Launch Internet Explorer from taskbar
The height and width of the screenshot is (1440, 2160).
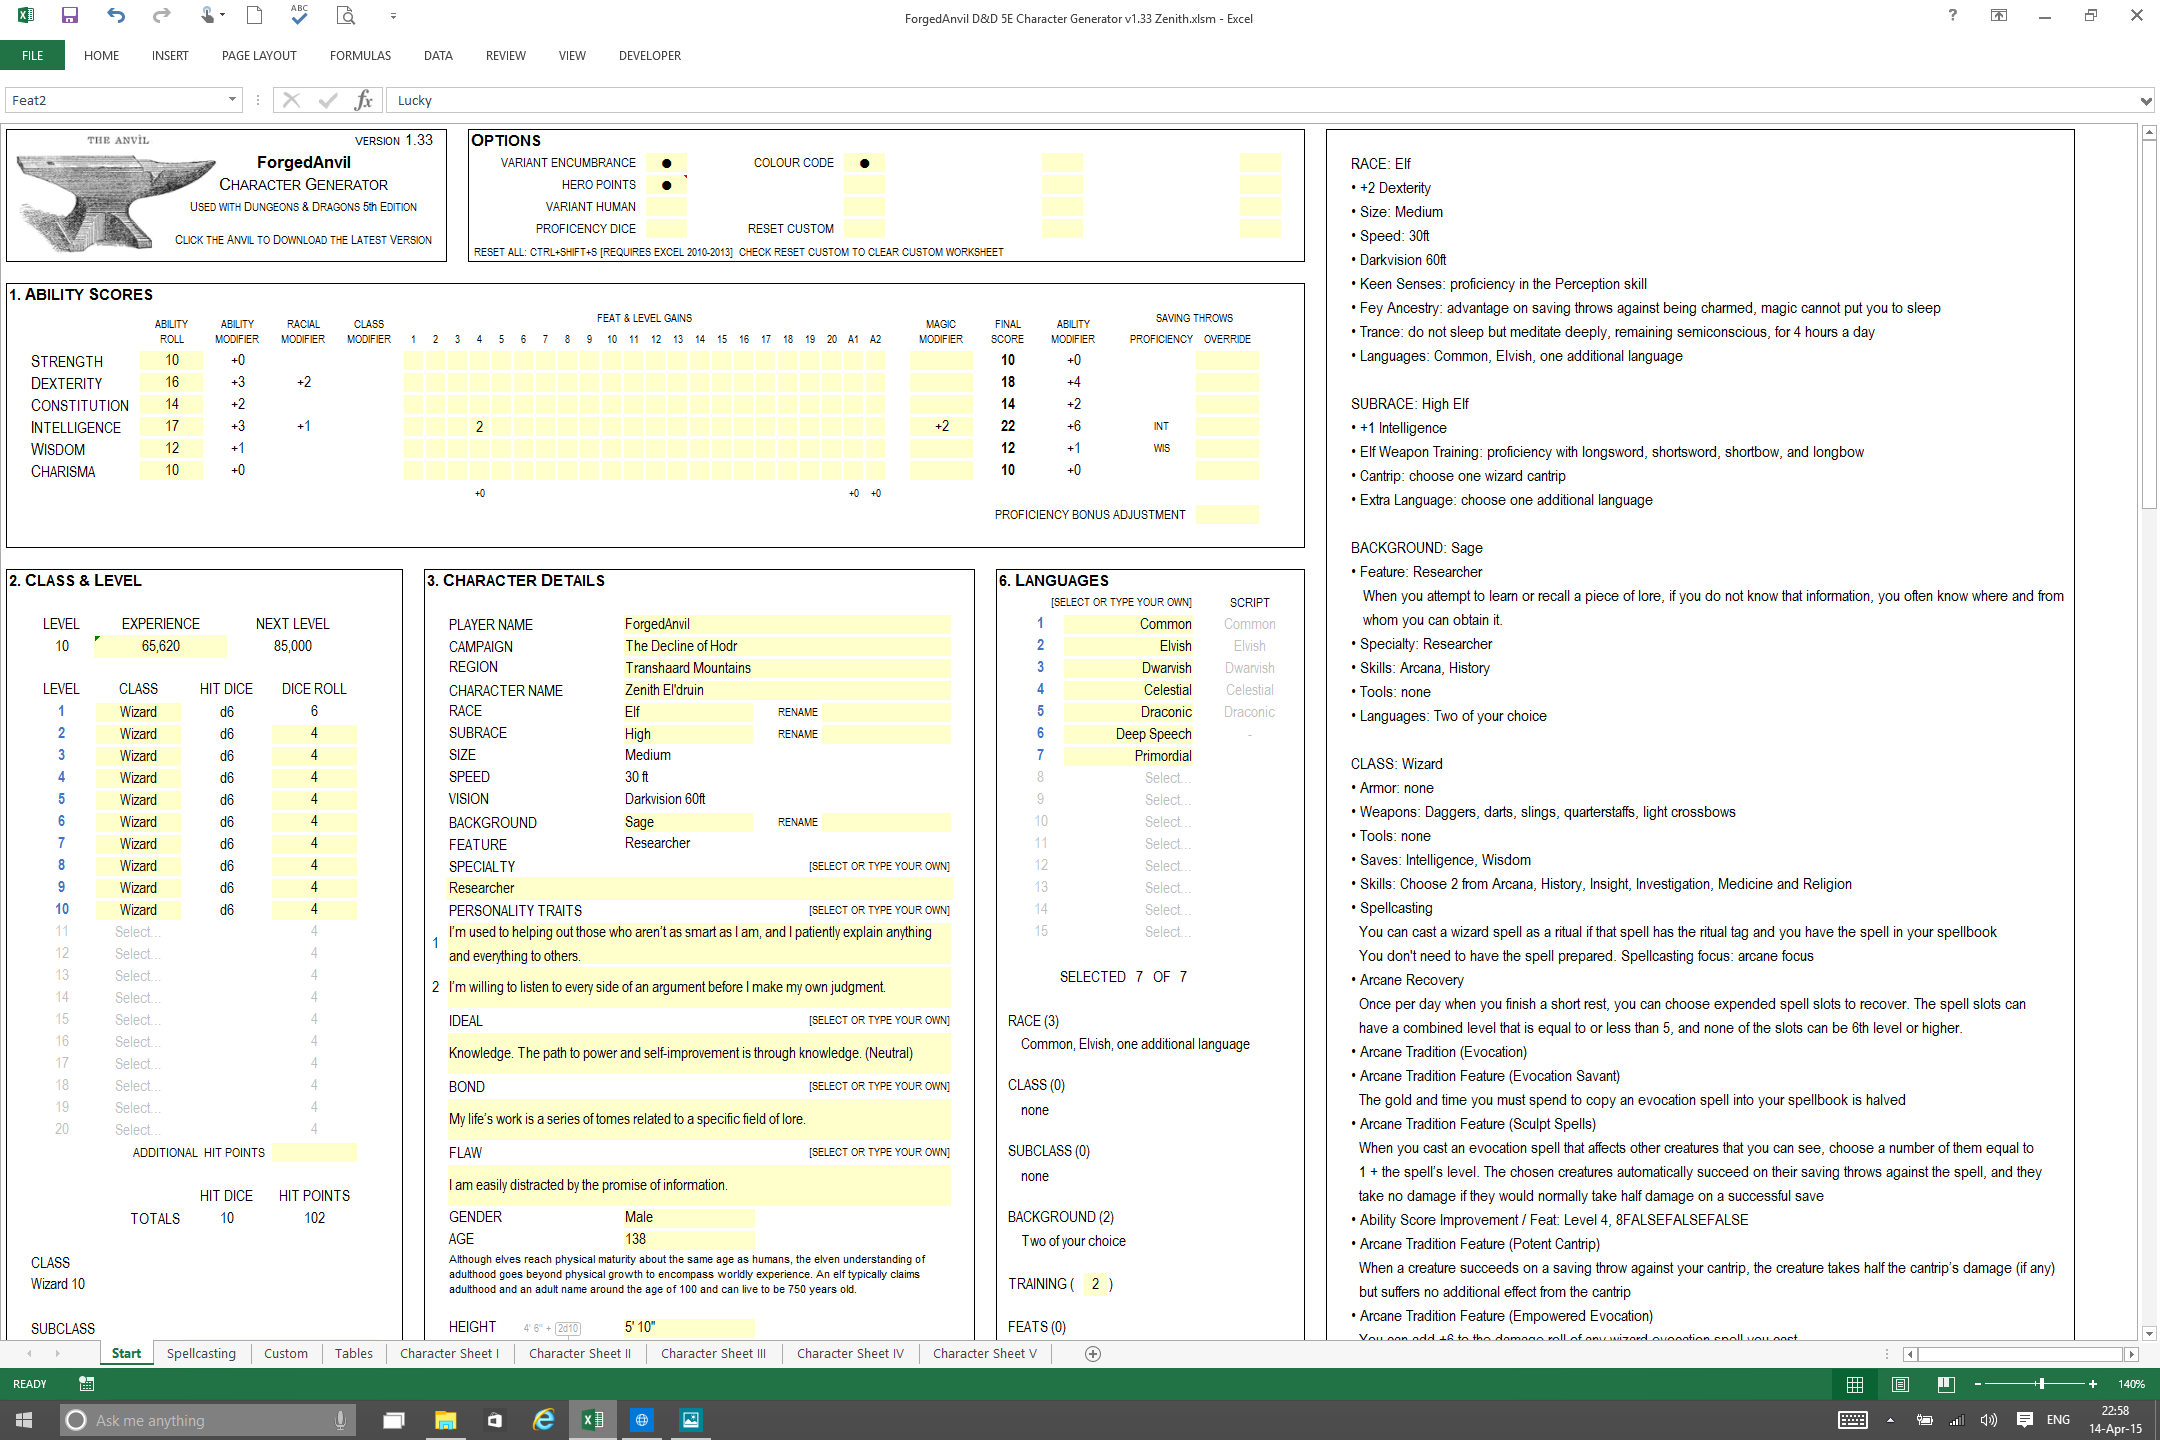tap(544, 1420)
